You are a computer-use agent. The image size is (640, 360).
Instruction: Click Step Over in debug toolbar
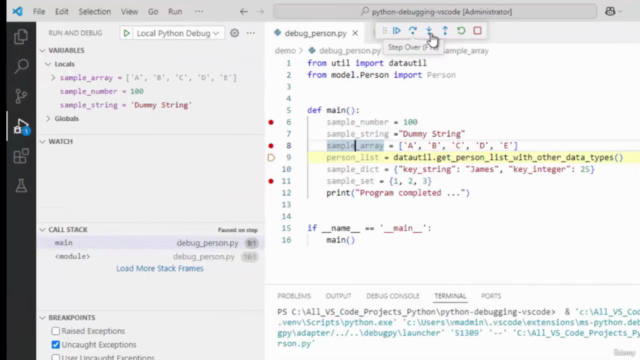(413, 31)
